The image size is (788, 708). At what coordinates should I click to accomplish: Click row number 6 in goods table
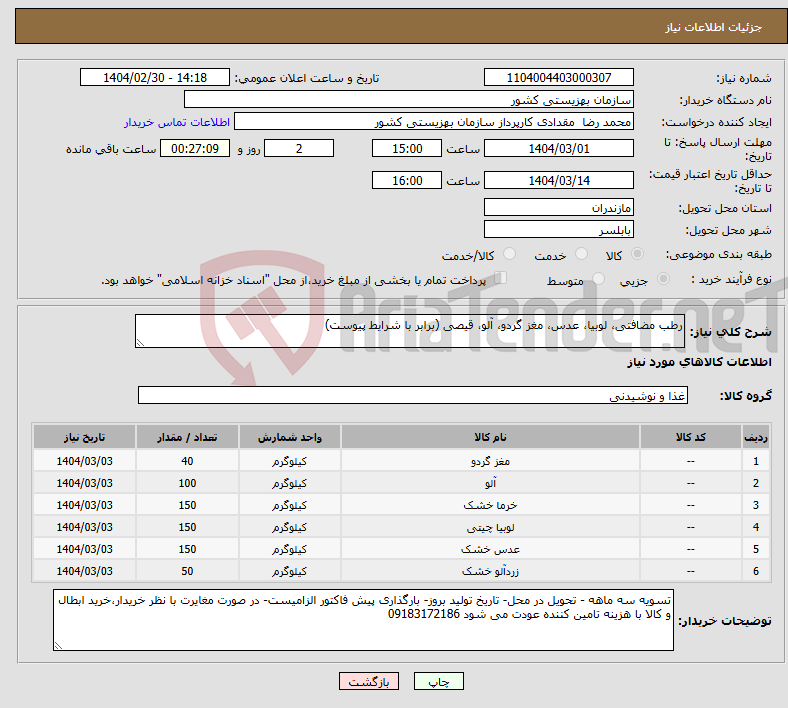755,571
